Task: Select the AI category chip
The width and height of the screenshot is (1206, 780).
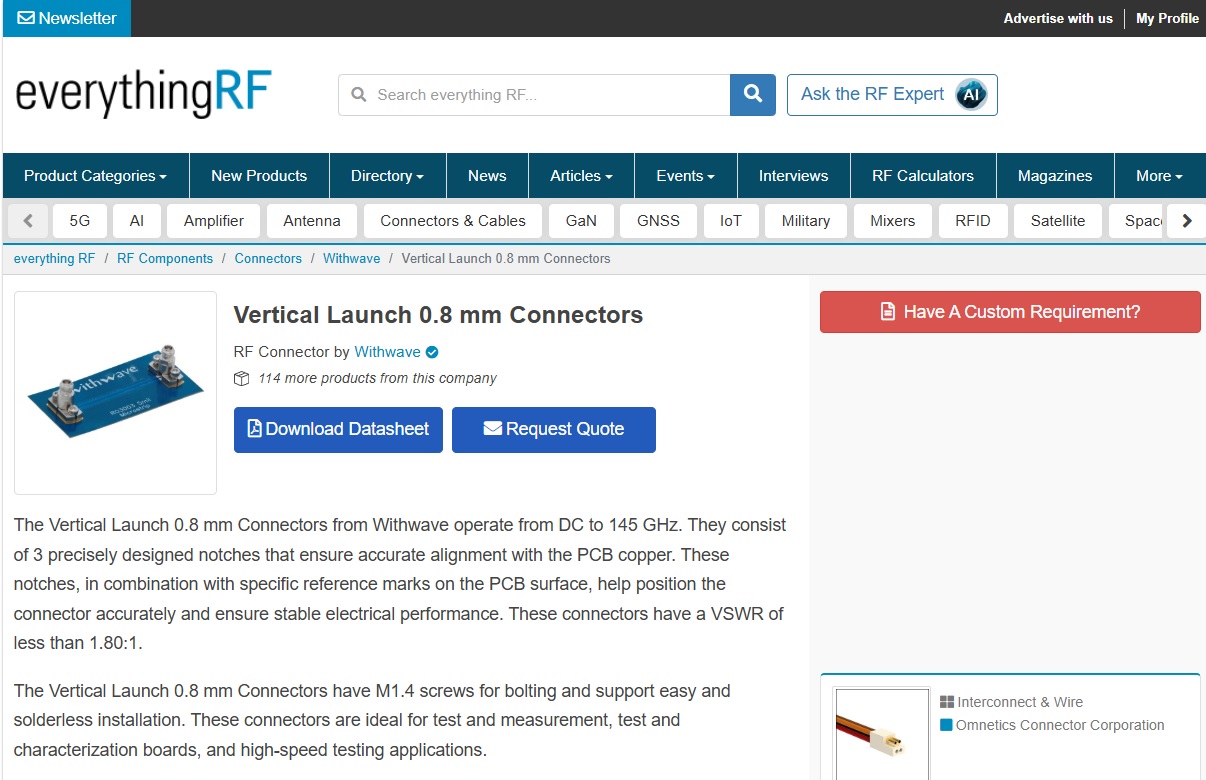Action: tap(137, 221)
